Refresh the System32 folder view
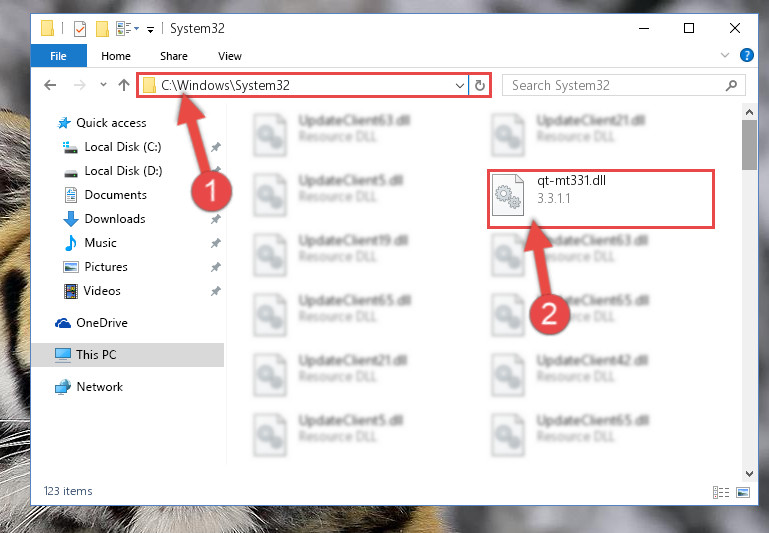 (480, 85)
